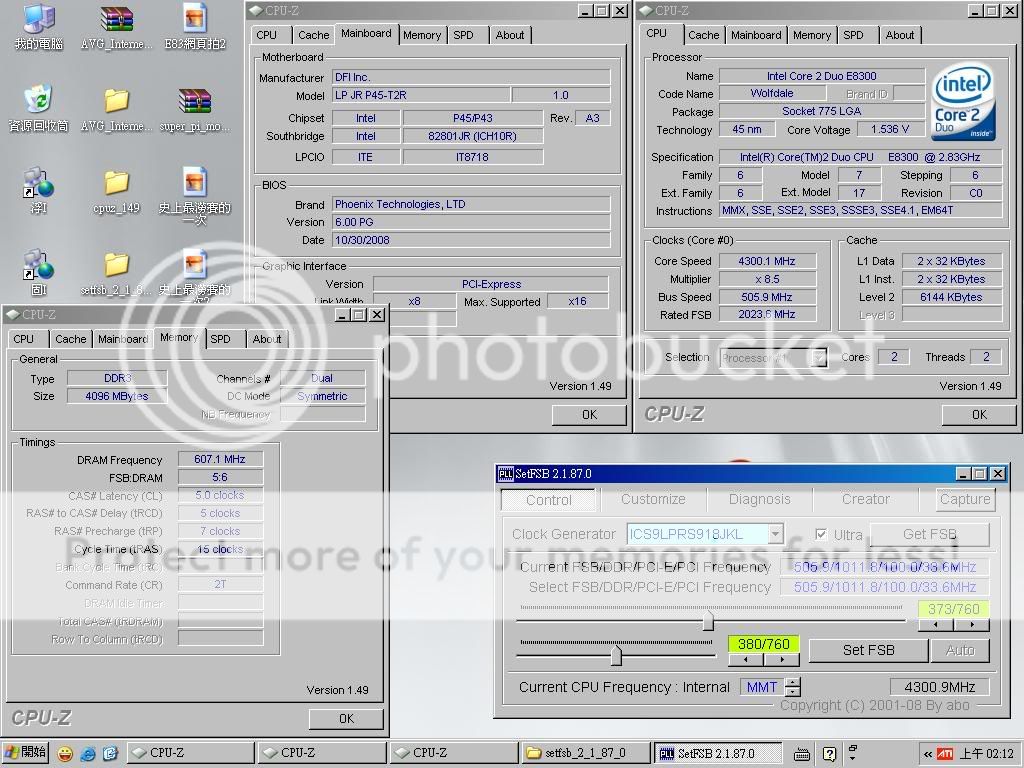Click right arrow under 380/760 value

(x=782, y=660)
